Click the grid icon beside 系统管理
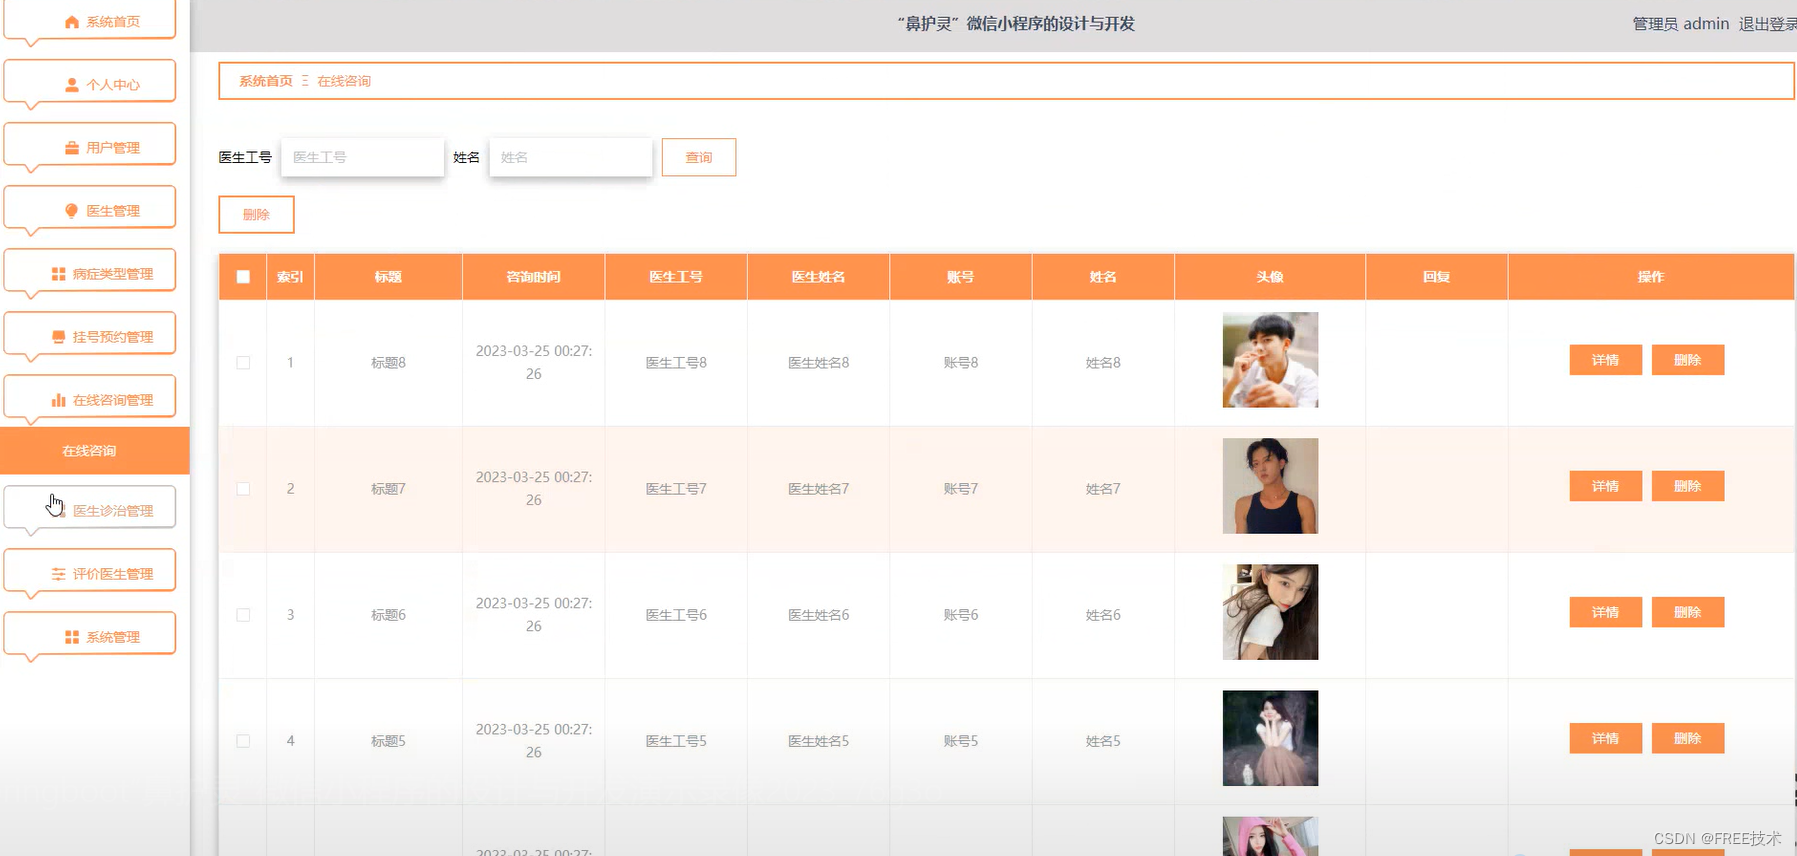Screen dimensions: 1797x856 pyautogui.click(x=72, y=637)
